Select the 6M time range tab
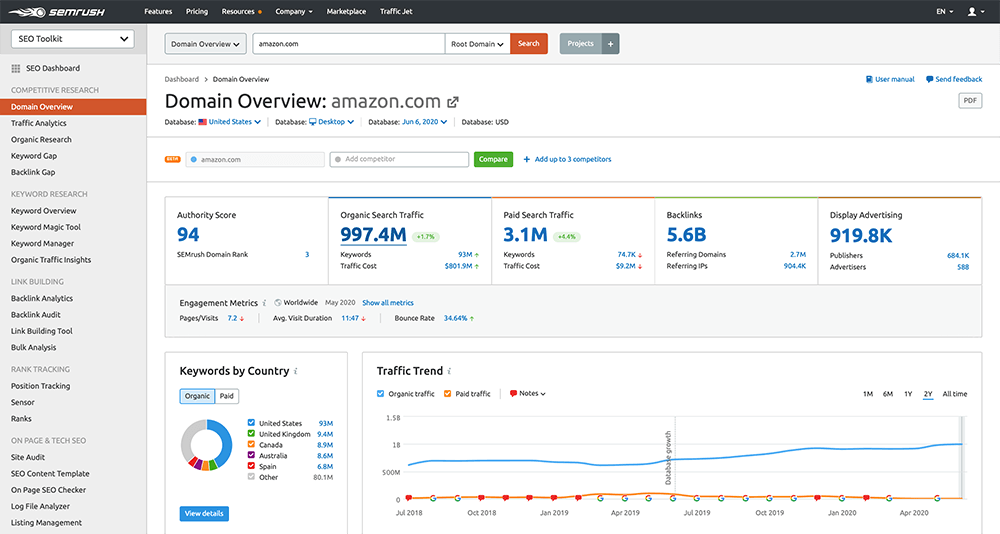 [888, 394]
